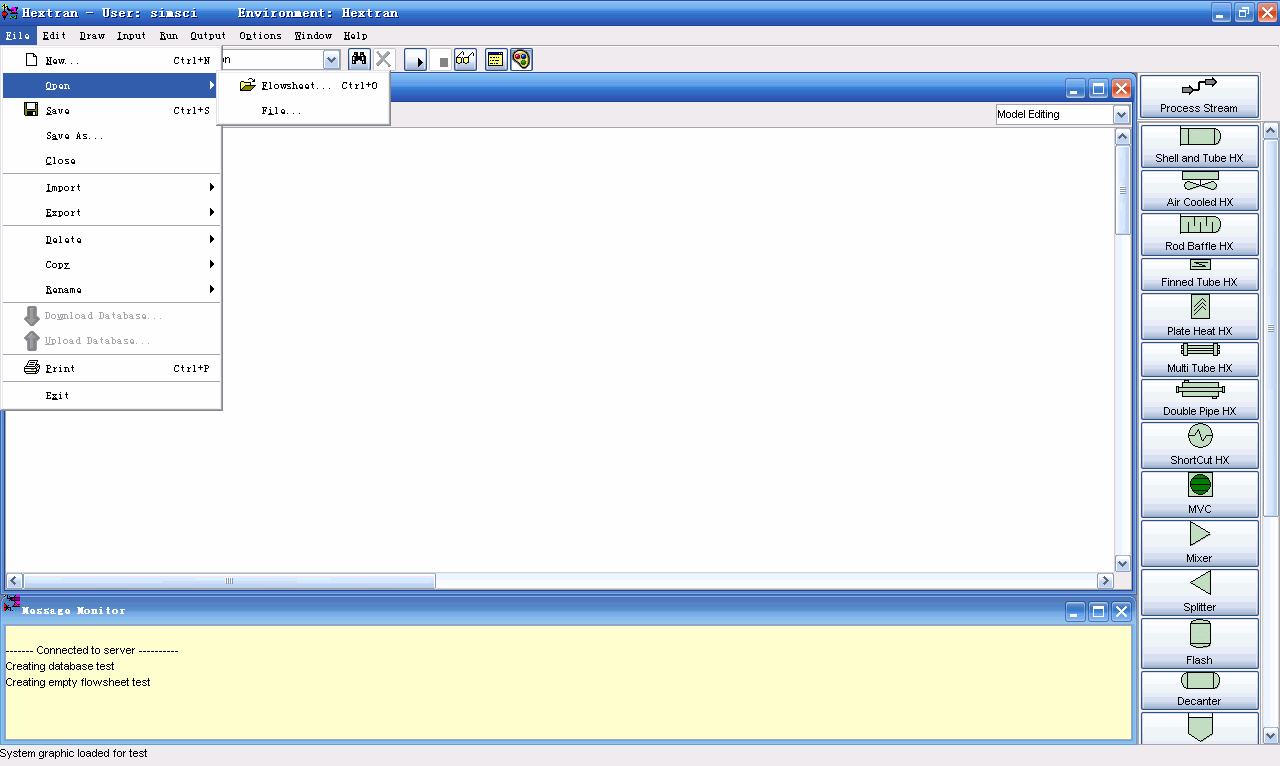Expand the Delete submenu
The image size is (1280, 766).
coord(112,240)
